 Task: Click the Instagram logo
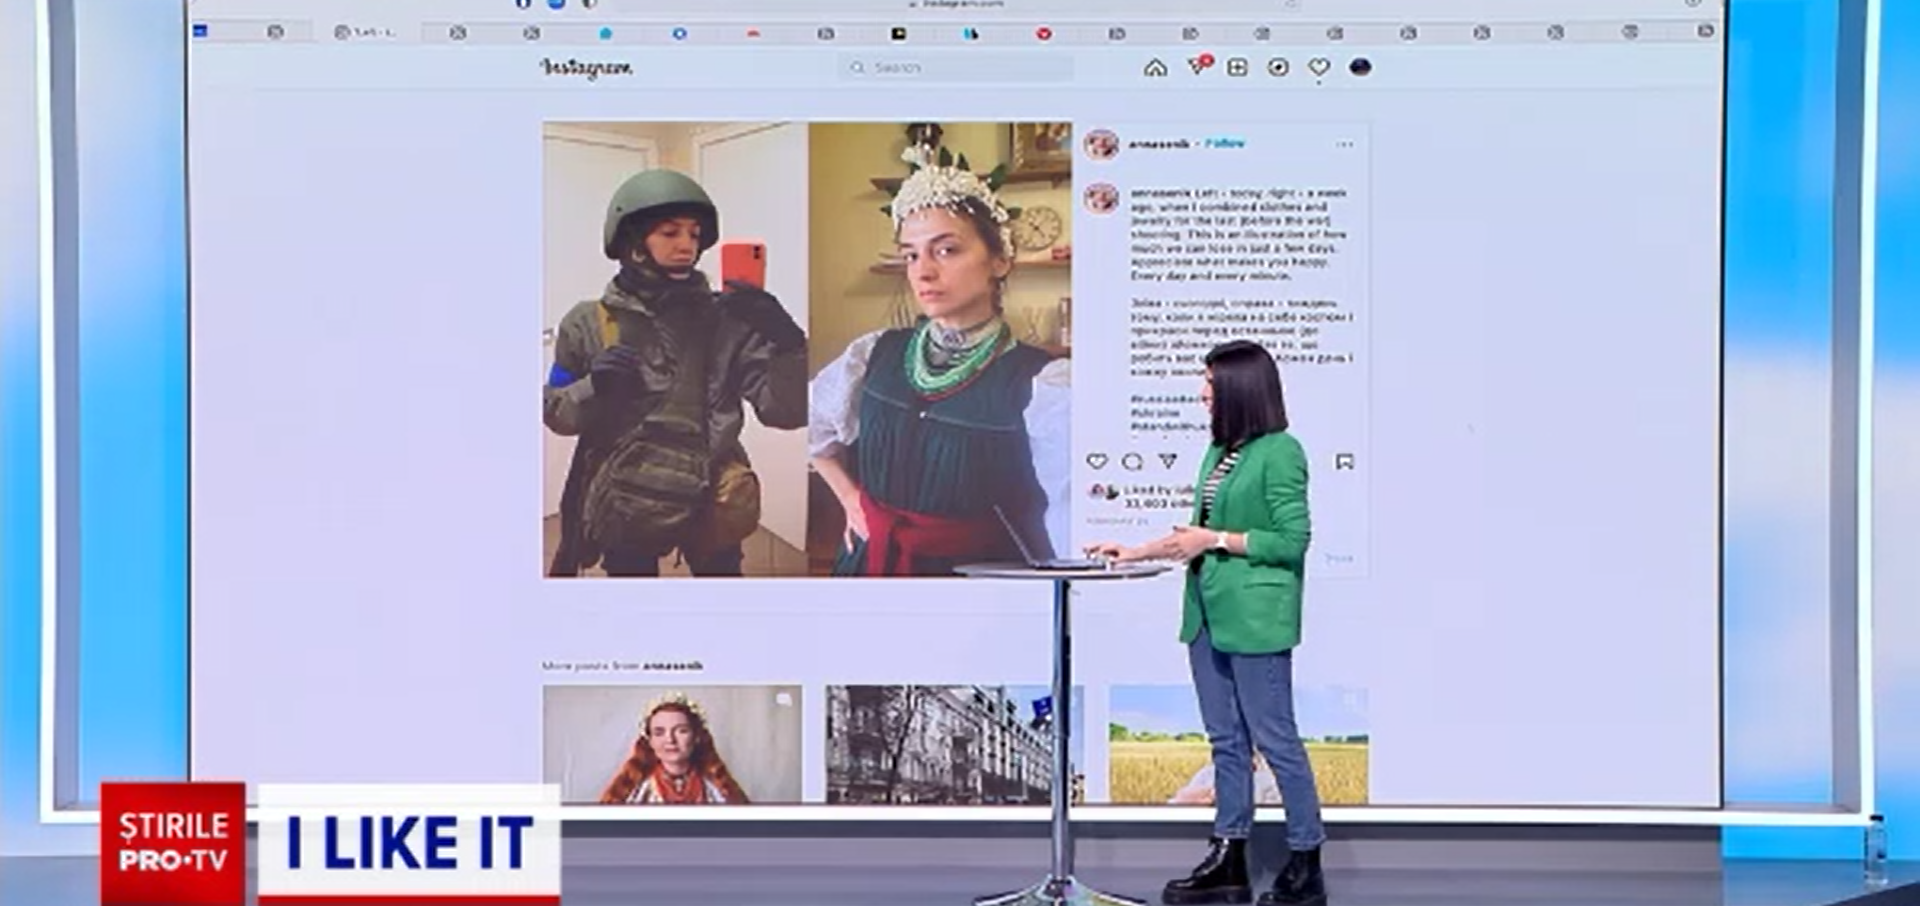click(586, 70)
